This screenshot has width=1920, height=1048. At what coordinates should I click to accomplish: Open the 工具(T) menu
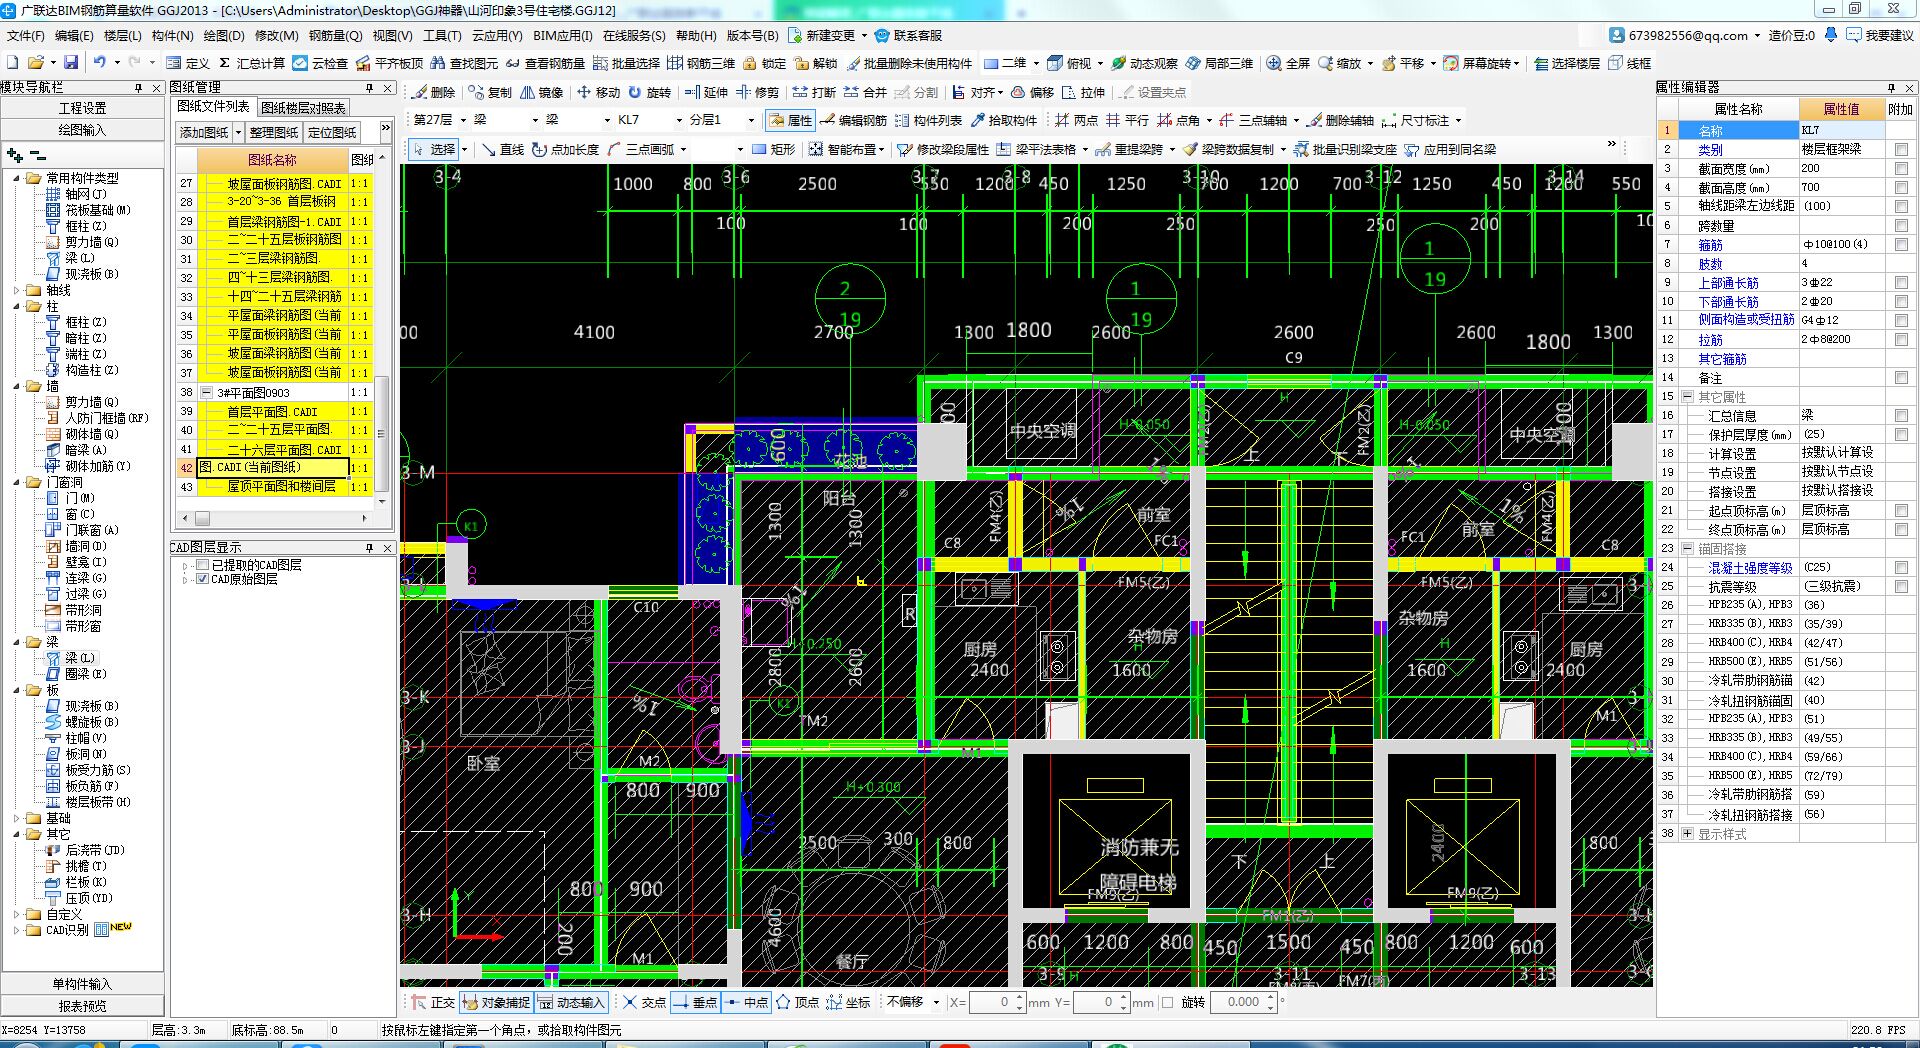[442, 35]
